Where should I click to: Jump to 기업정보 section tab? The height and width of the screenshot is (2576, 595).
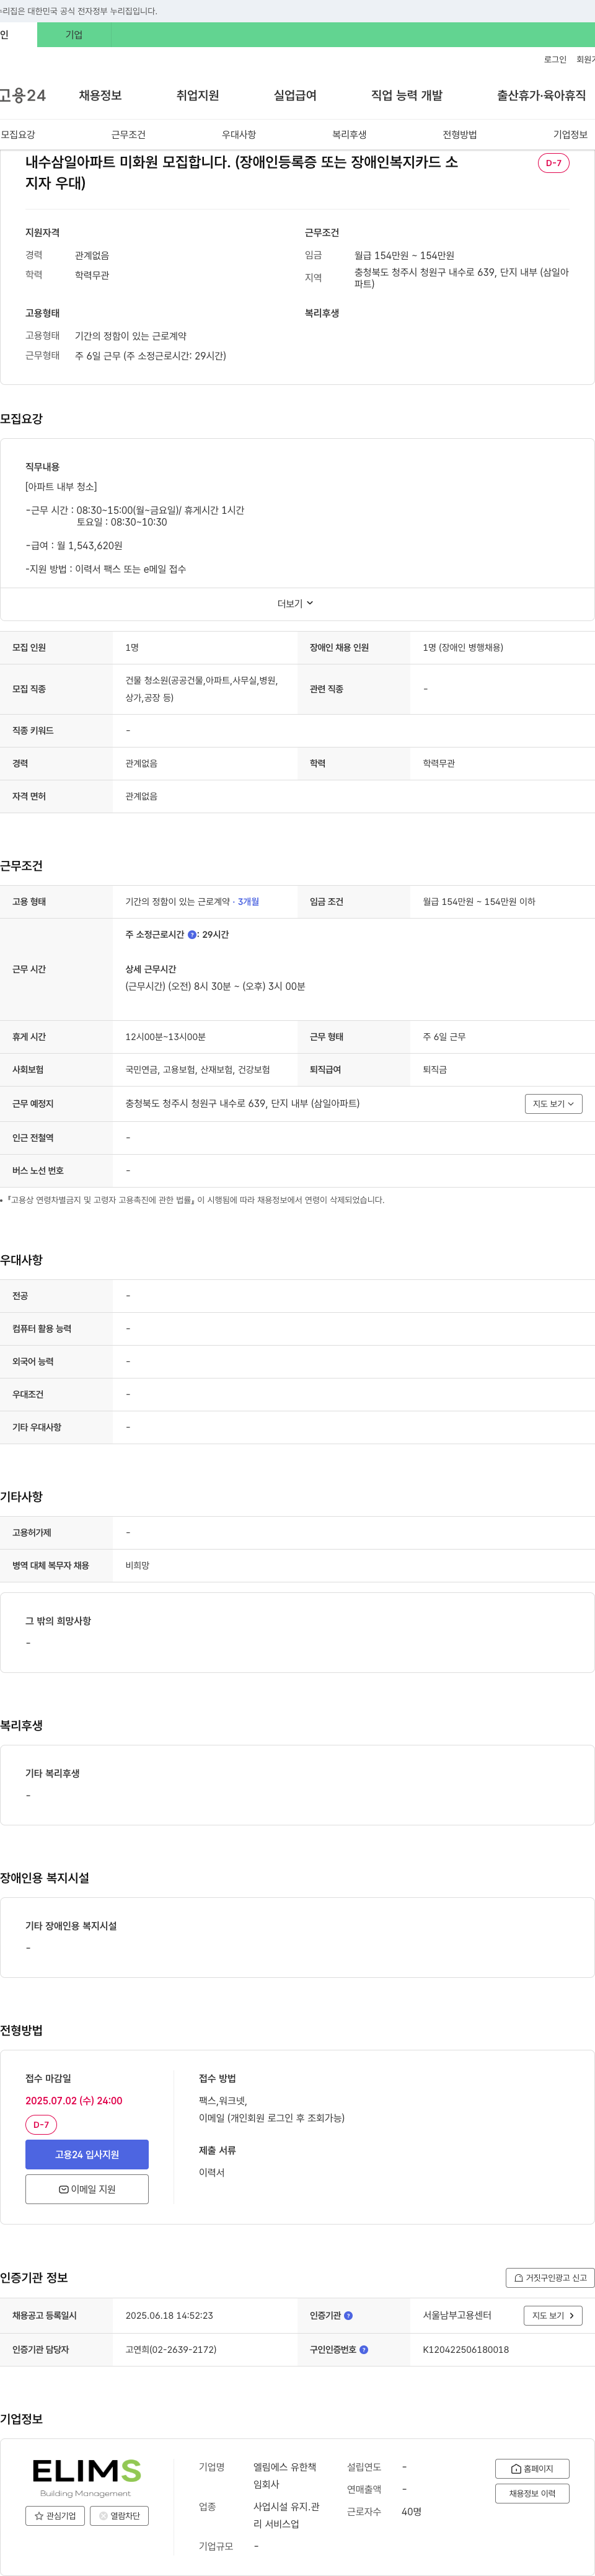570,135
